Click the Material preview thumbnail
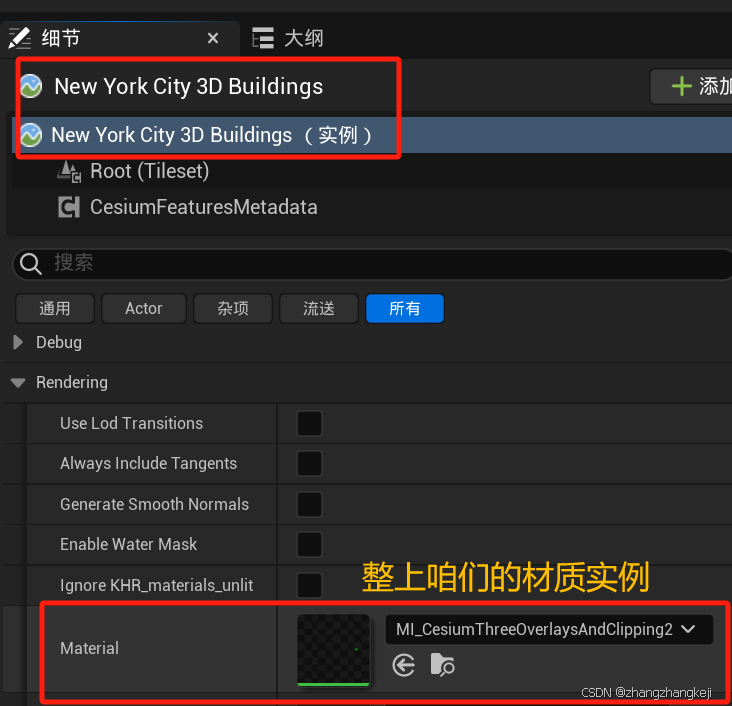Screen dimensions: 732x706 [x=333, y=650]
